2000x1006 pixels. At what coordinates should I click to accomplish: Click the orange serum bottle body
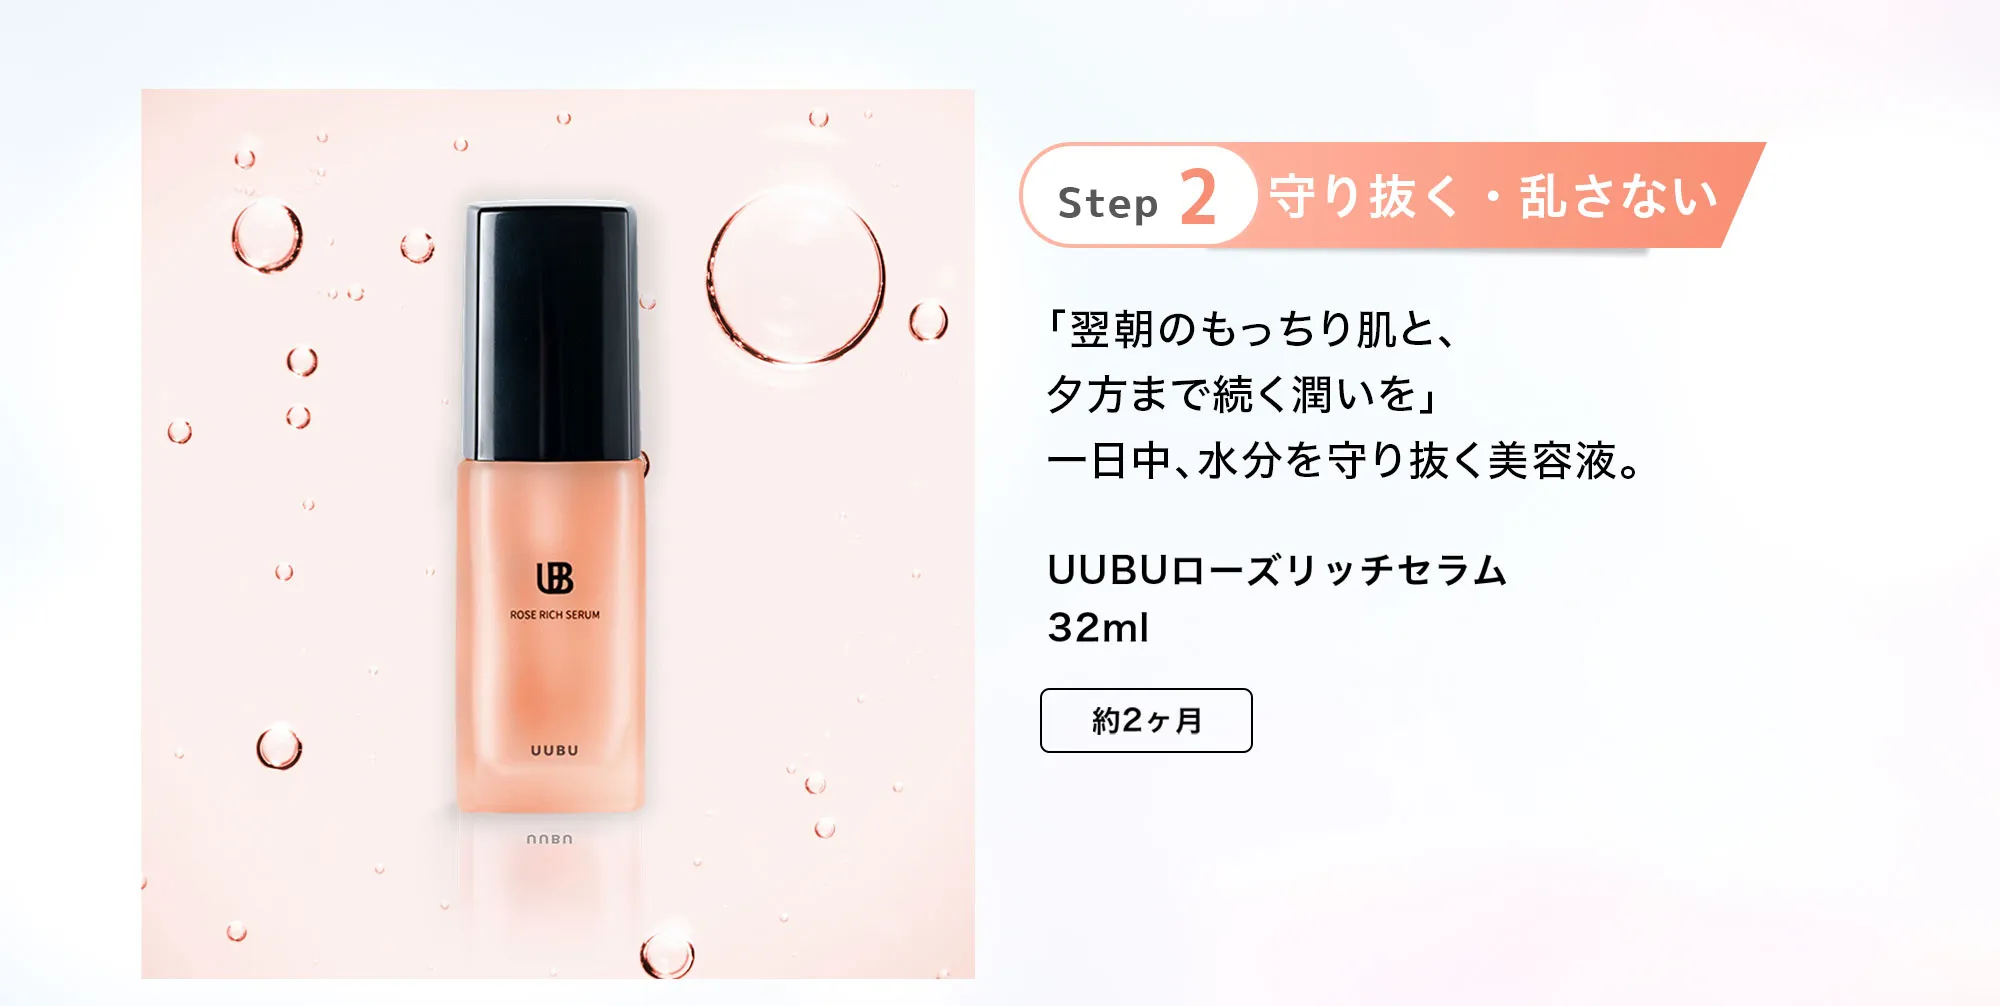pyautogui.click(x=551, y=636)
